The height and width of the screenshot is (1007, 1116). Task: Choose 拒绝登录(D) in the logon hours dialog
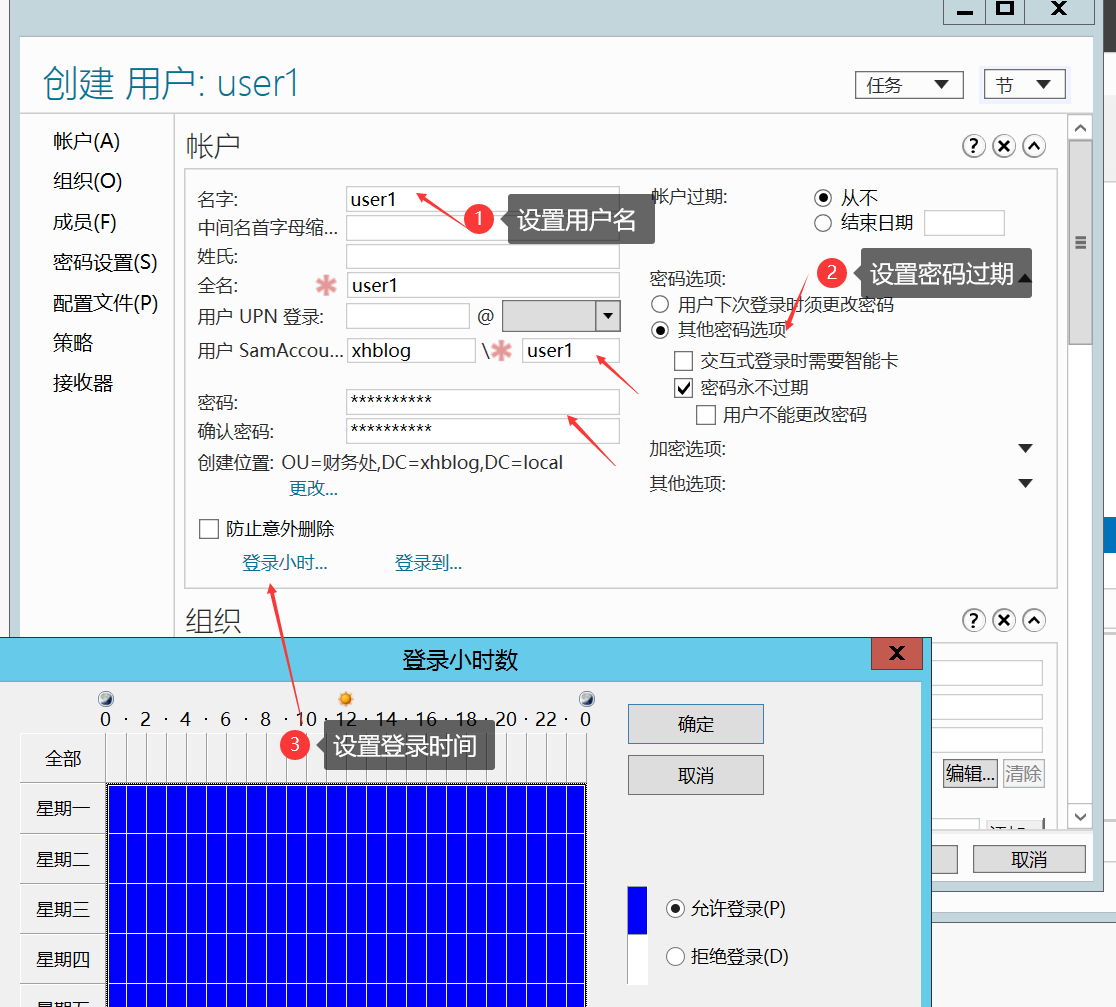click(x=676, y=956)
